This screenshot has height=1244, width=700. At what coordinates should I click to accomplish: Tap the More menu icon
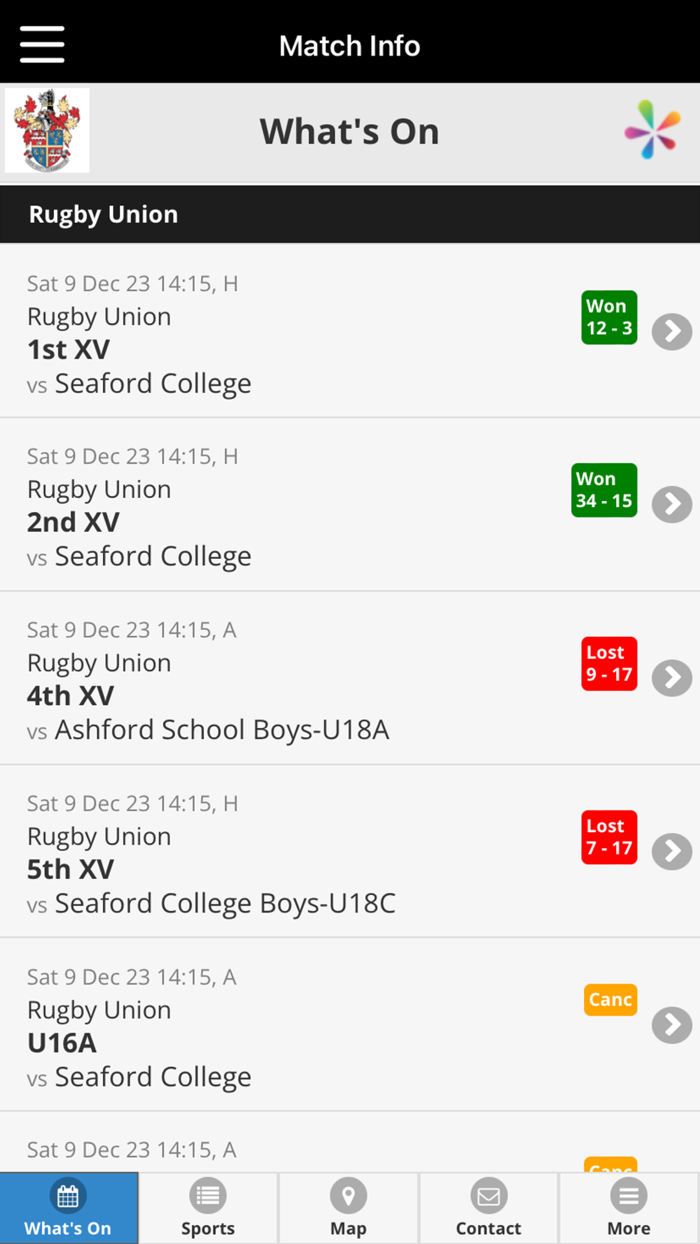[x=629, y=1196]
